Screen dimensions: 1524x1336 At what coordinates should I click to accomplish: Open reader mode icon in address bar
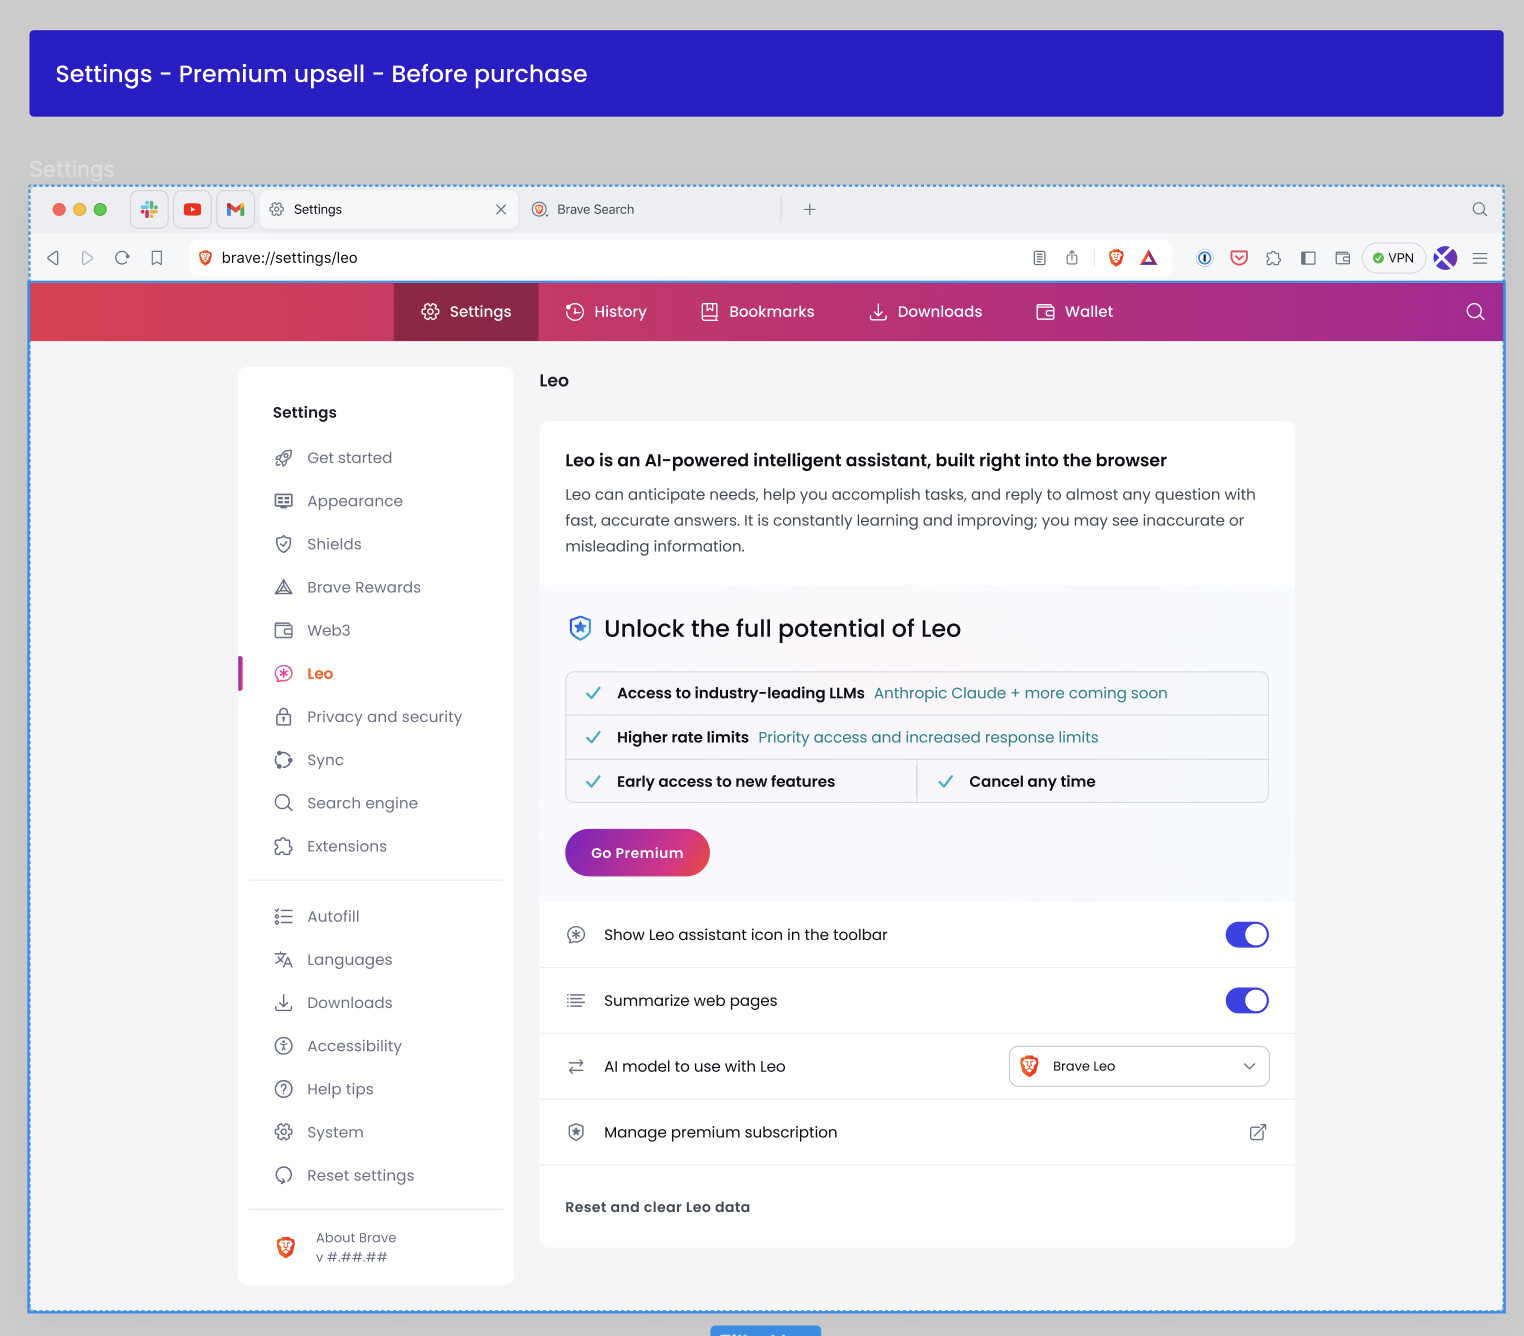click(x=1040, y=258)
